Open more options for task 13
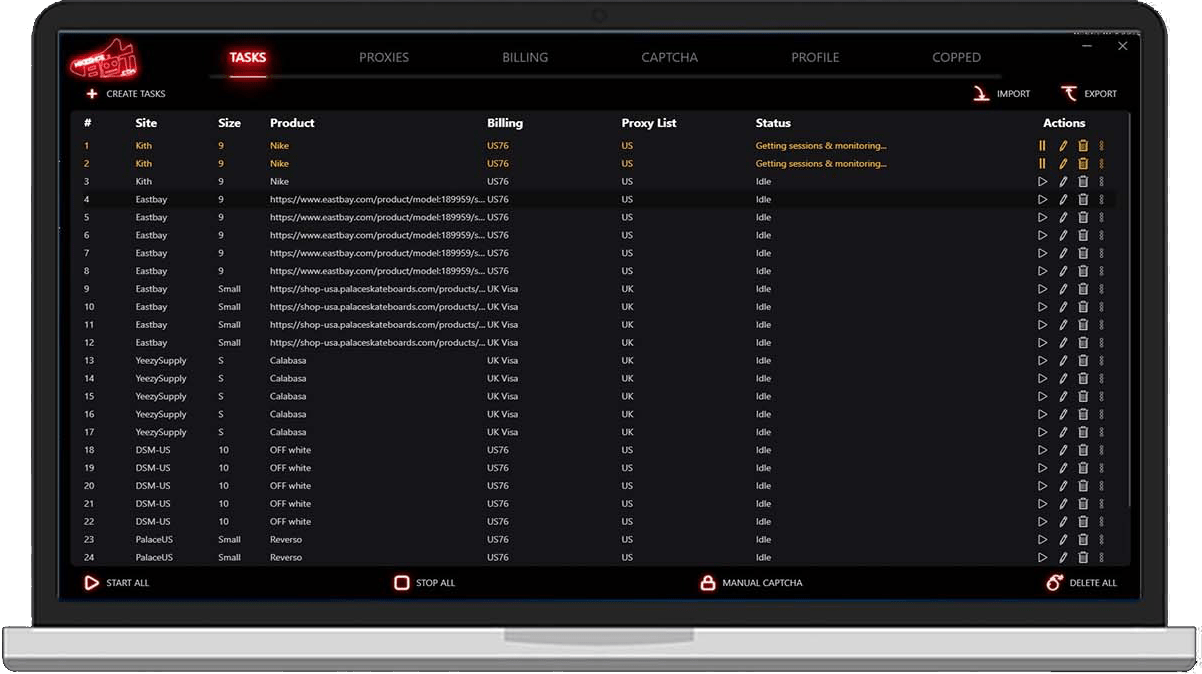Image resolution: width=1202 pixels, height=674 pixels. (x=1101, y=360)
